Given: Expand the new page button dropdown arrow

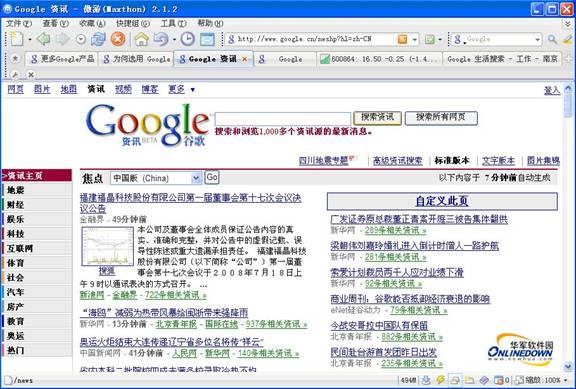Looking at the screenshot, I should pos(30,39).
